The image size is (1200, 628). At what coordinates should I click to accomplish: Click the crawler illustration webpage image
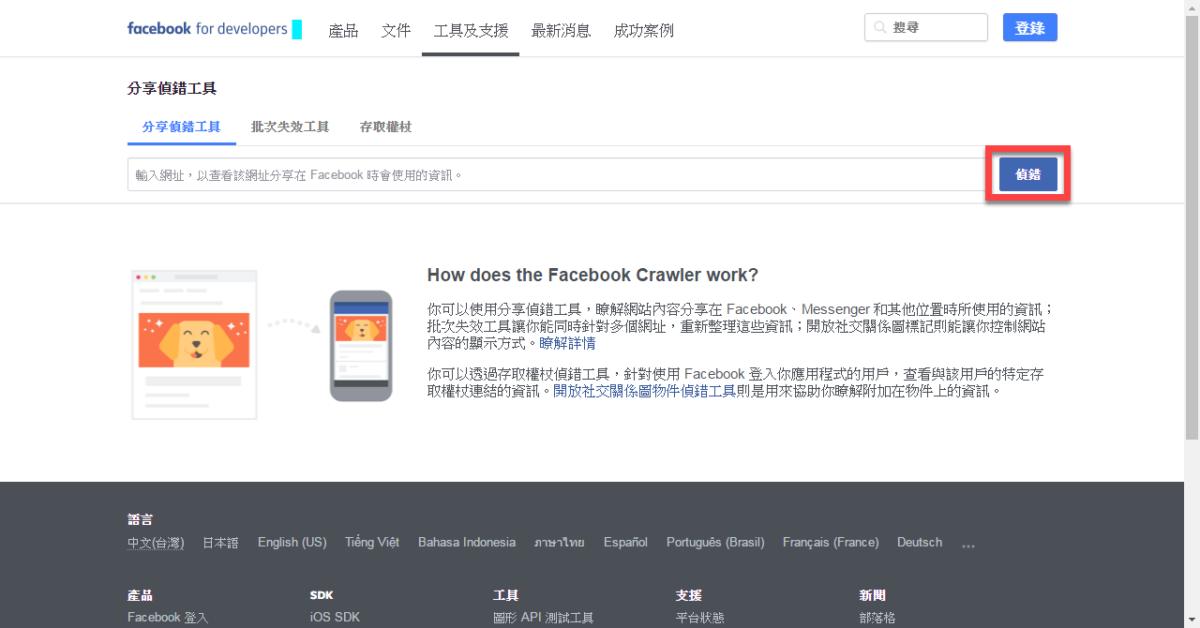click(x=194, y=345)
